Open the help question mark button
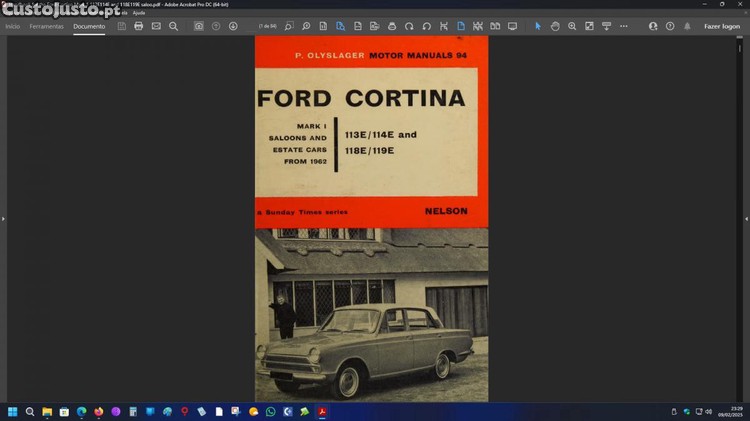 coord(670,26)
